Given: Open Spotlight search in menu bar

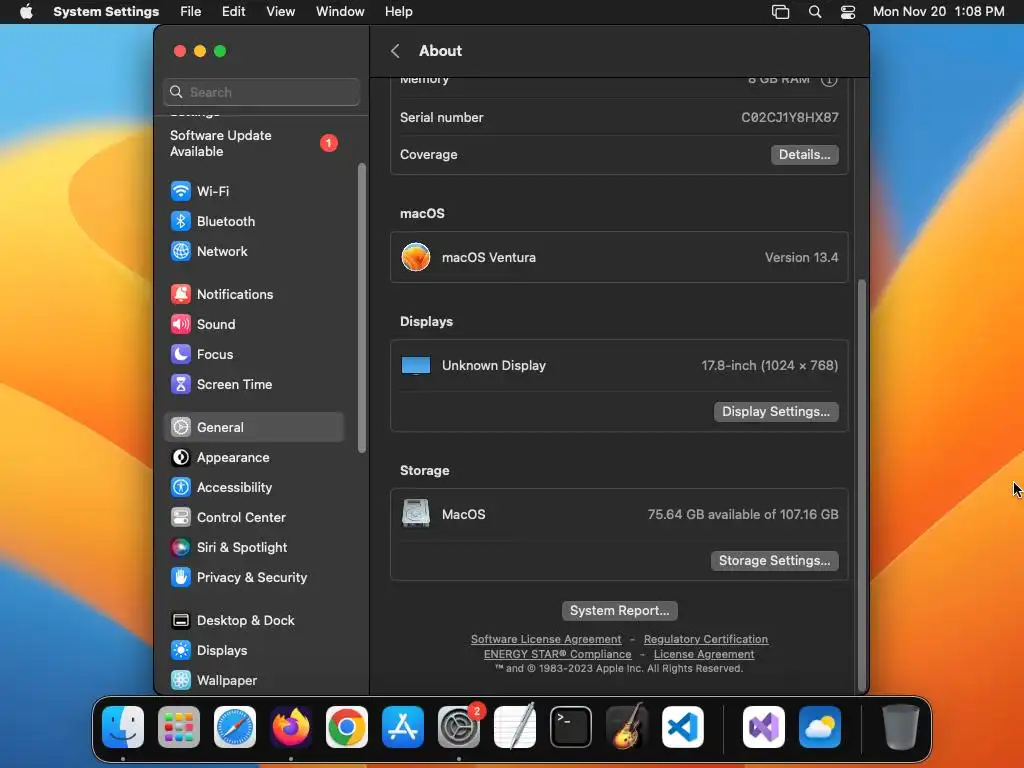Looking at the screenshot, I should pos(814,12).
